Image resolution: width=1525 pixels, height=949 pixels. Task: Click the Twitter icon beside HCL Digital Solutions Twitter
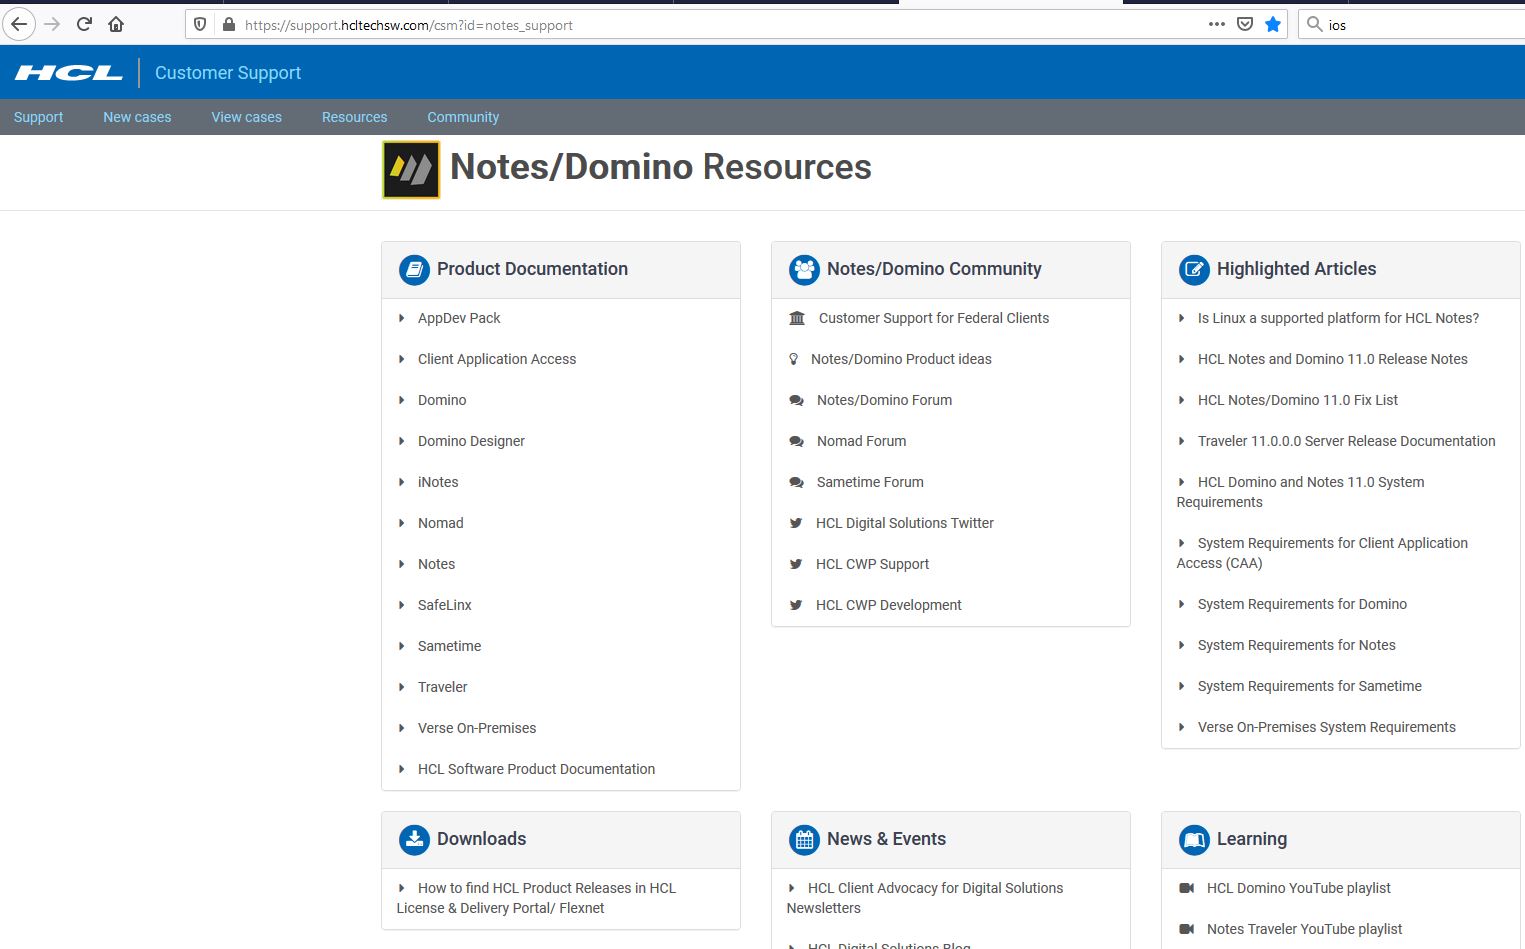[796, 523]
